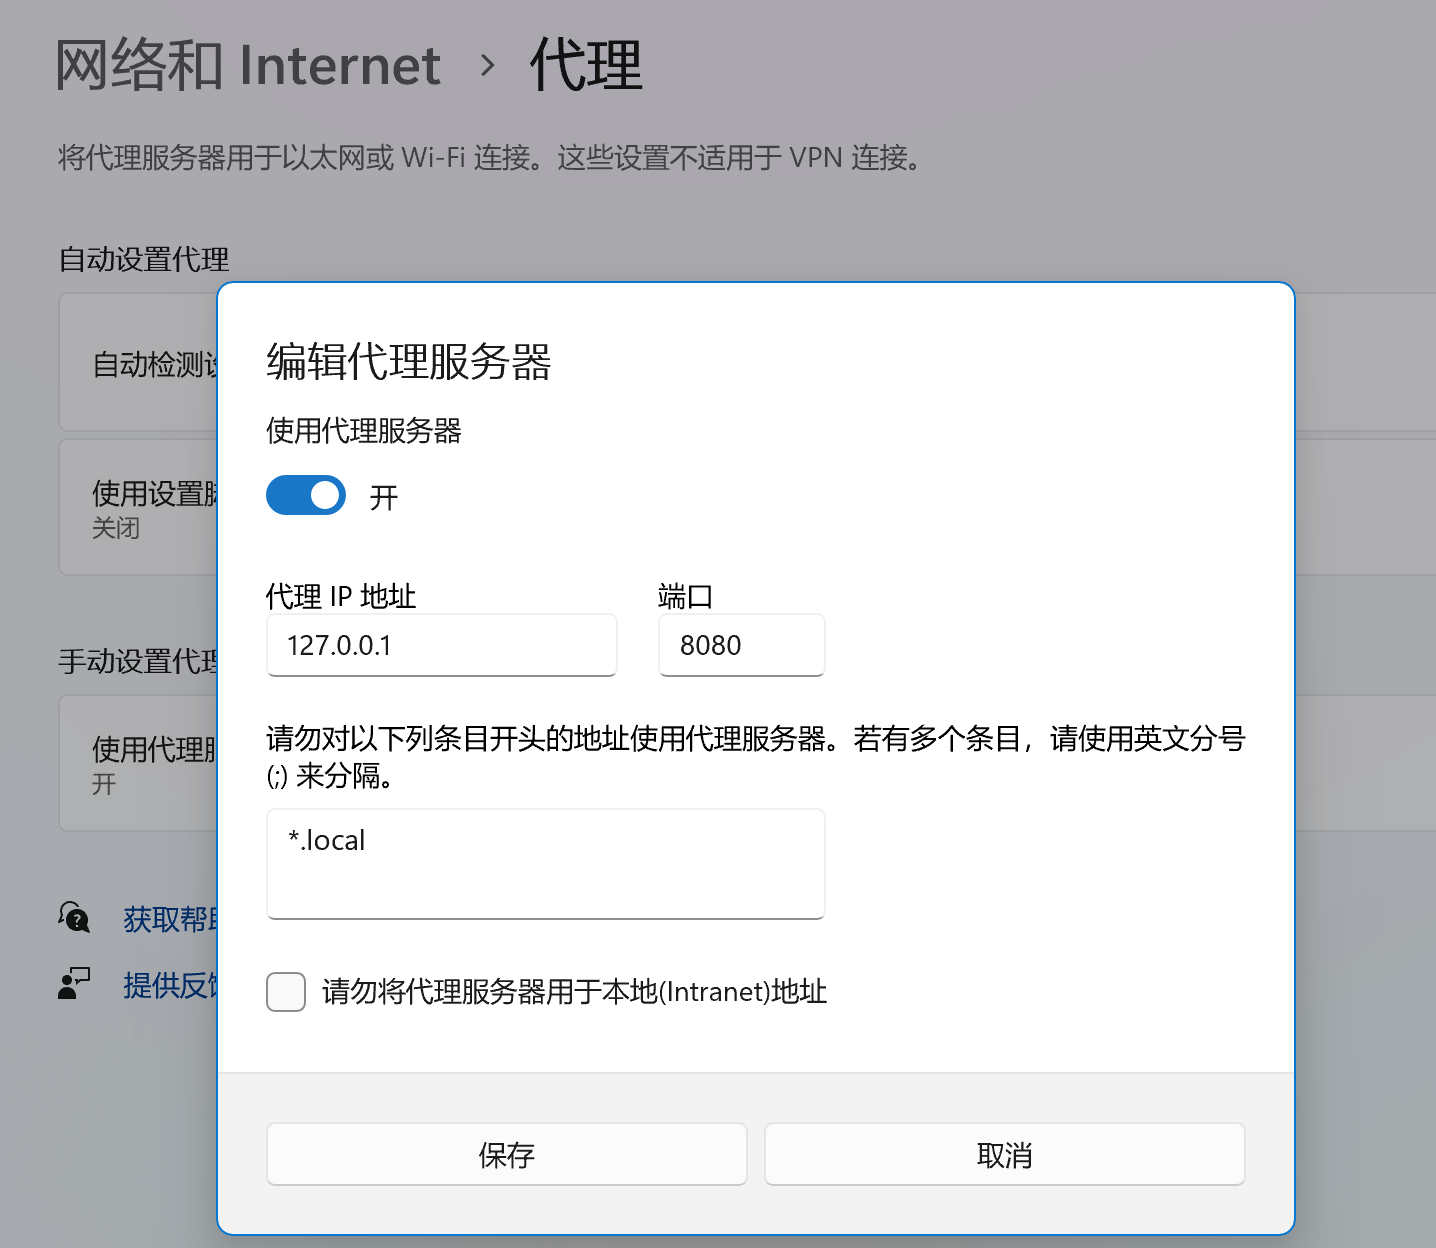Click the breadcrumb chevron before 代理
The height and width of the screenshot is (1248, 1436).
487,66
